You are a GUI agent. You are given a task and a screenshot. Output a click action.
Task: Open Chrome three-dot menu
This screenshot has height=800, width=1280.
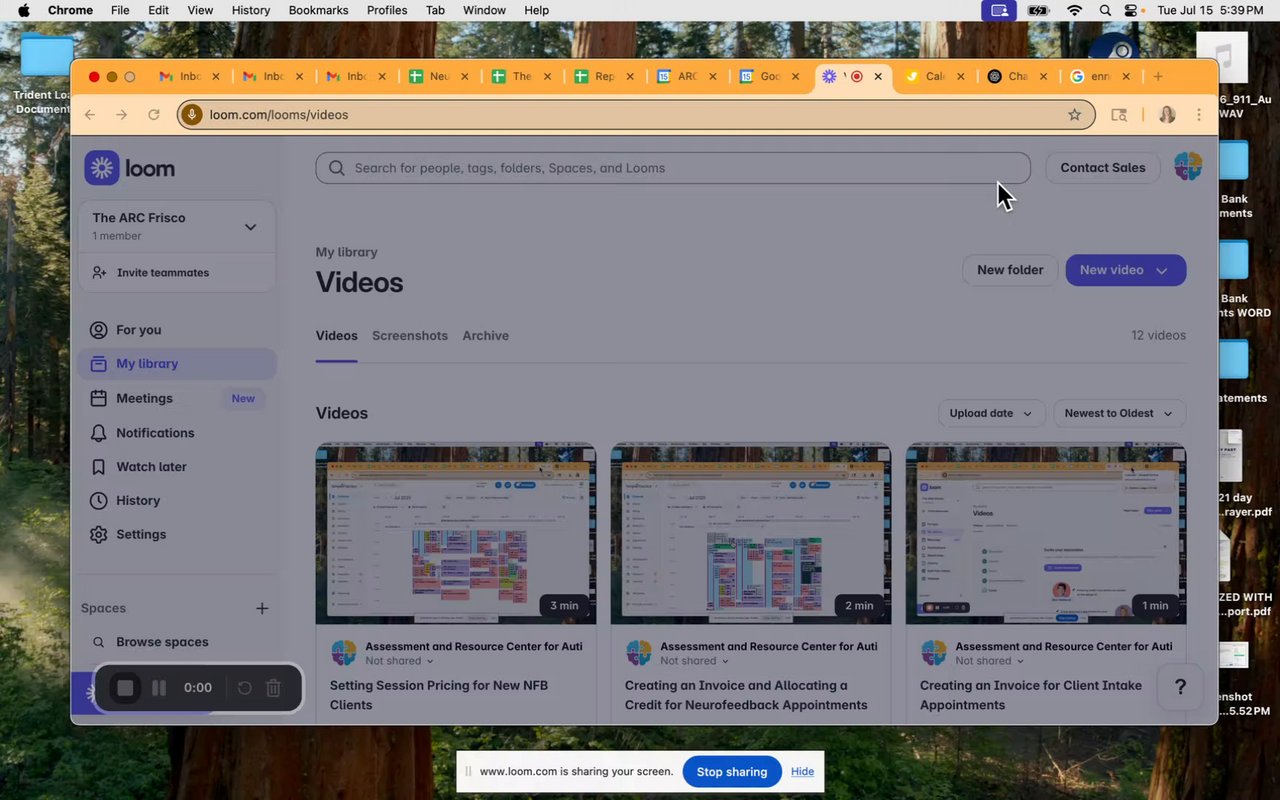click(x=1199, y=115)
